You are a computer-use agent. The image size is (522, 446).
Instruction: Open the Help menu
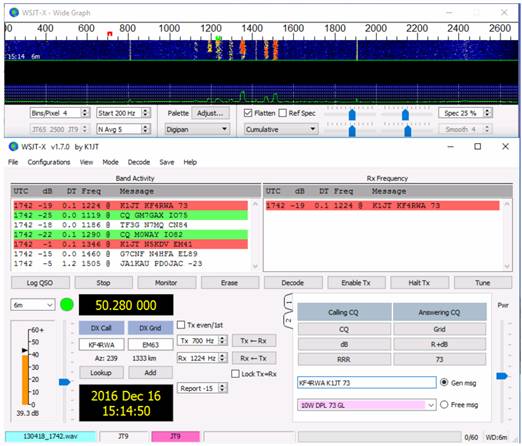coord(190,162)
